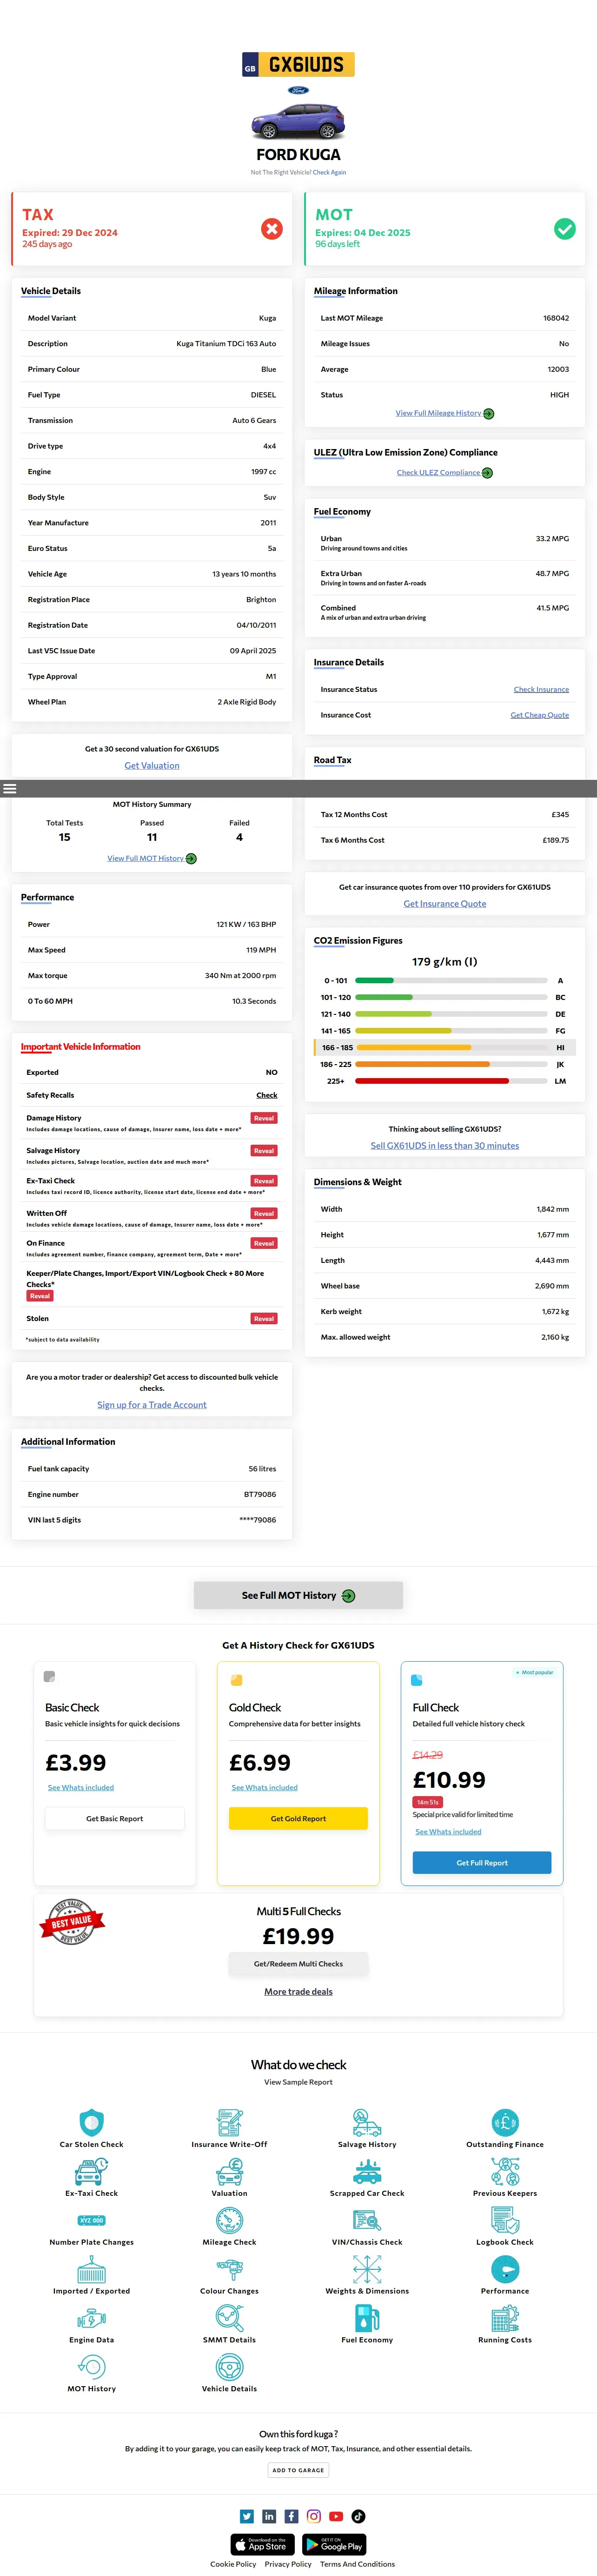597x2576 pixels.
Task: Visit the Instagram page icon
Action: tap(314, 2516)
